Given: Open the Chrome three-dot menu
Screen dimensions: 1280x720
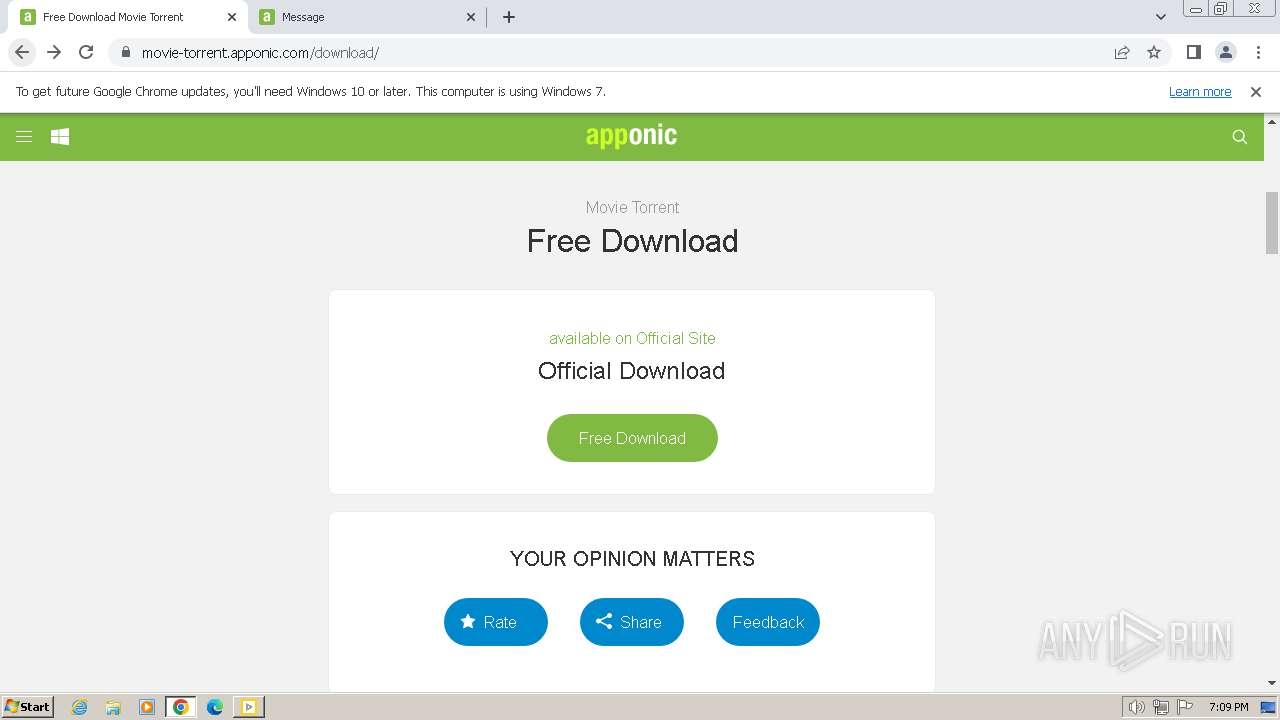Looking at the screenshot, I should (1258, 53).
